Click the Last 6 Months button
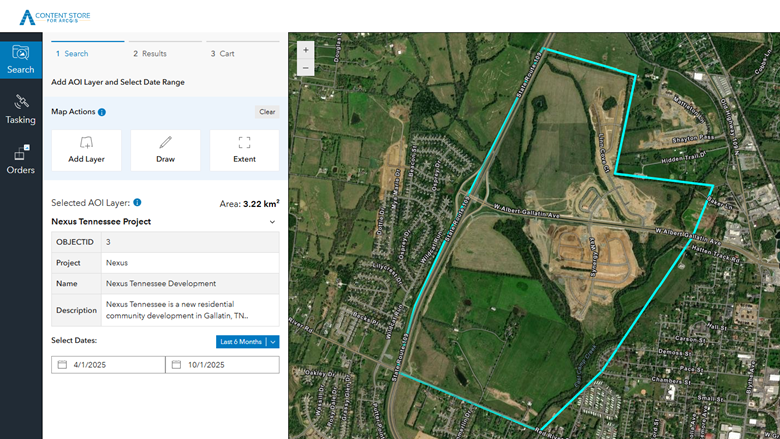Image resolution: width=780 pixels, height=439 pixels. tap(240, 342)
